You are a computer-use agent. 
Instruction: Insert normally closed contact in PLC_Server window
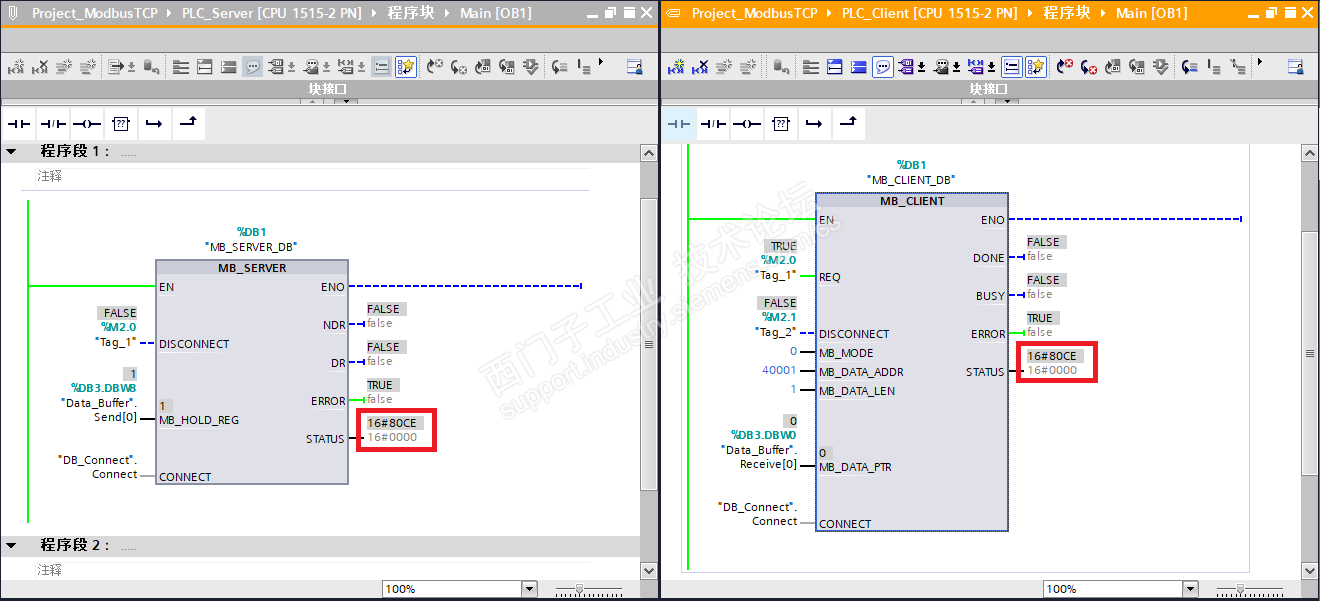point(53,124)
